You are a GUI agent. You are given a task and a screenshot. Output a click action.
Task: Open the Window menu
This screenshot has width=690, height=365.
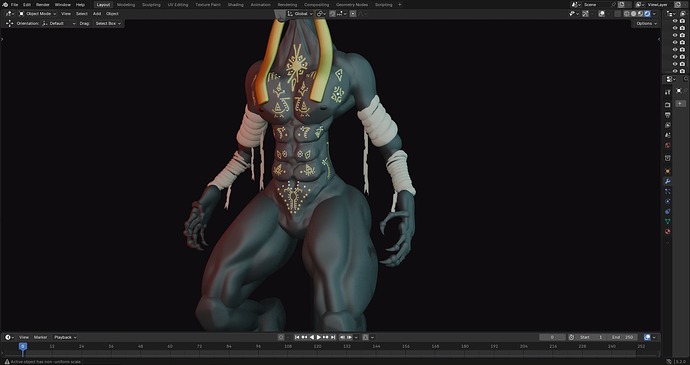(62, 4)
